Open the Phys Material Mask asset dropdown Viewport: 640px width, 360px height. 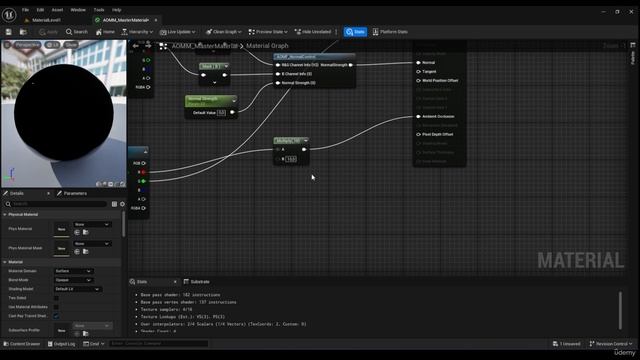pos(92,244)
